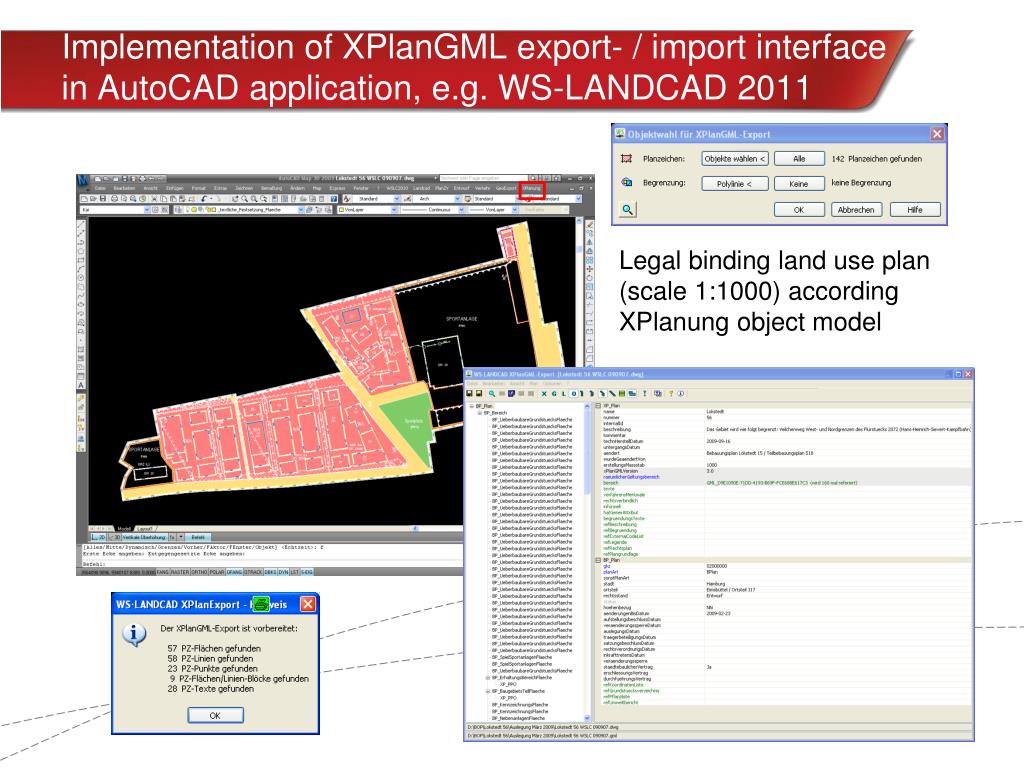The height and width of the screenshot is (768, 1024).
Task: Click 'raeumlicherGeltungsbereich' property row
Action: tap(784, 477)
